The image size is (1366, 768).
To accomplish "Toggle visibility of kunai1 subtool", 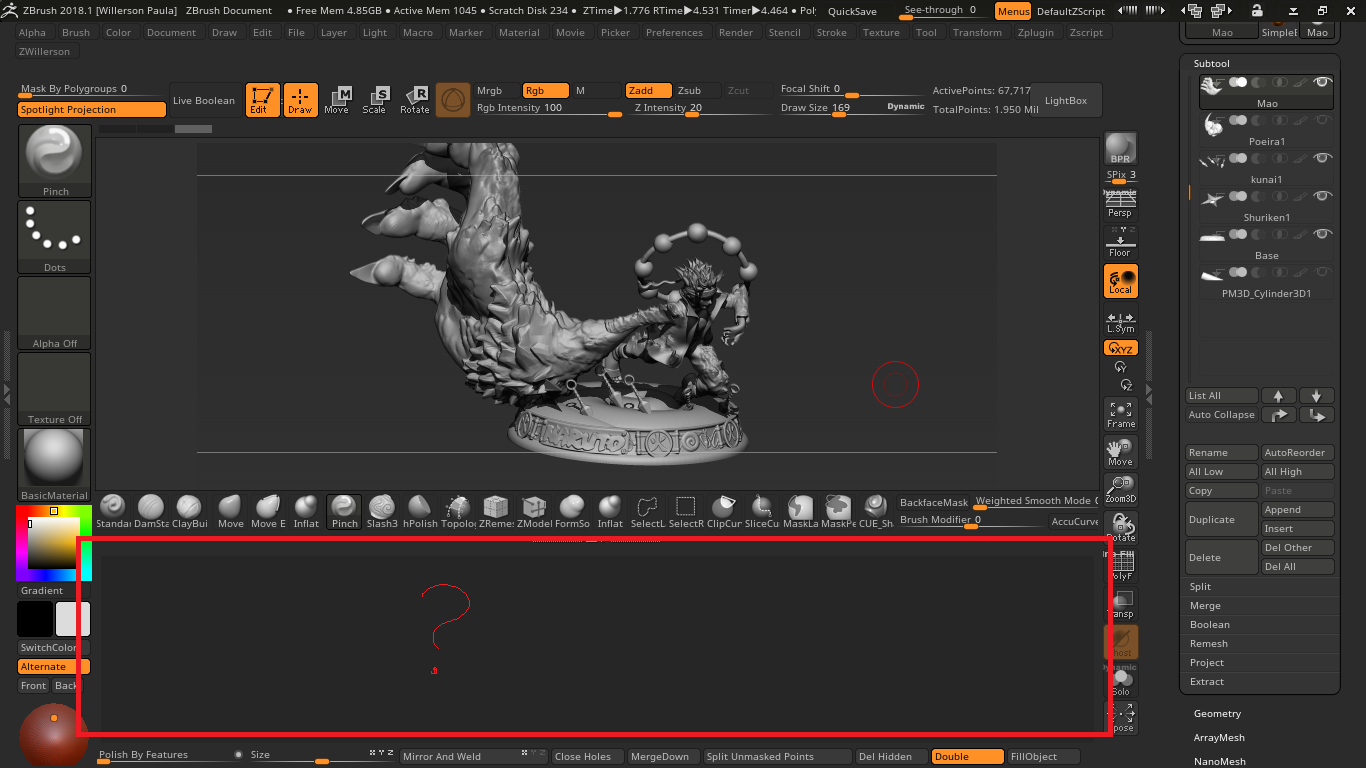I will [1323, 158].
